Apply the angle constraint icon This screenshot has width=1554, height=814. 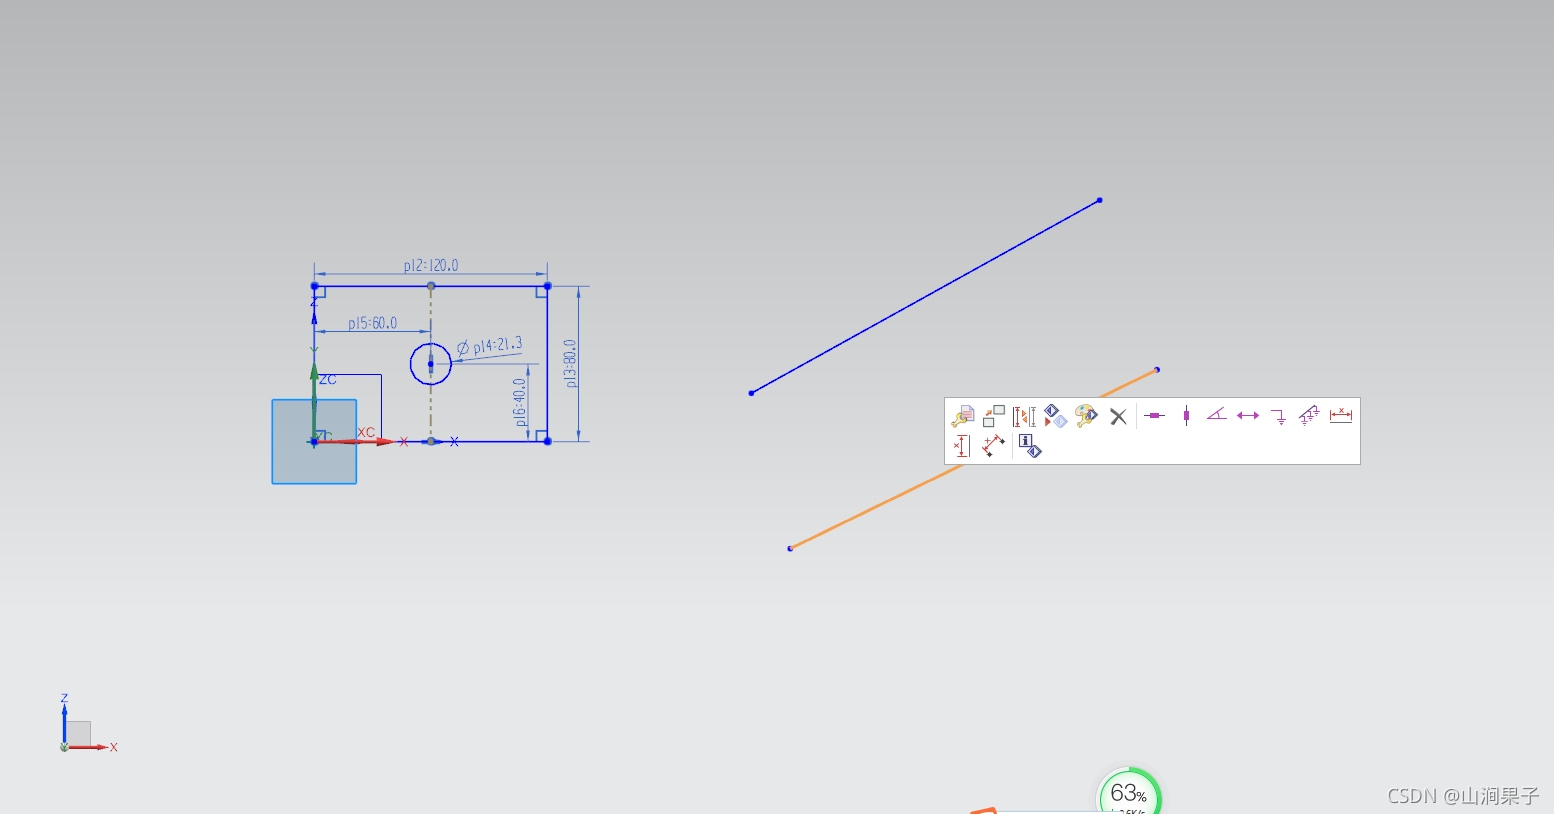point(1217,415)
